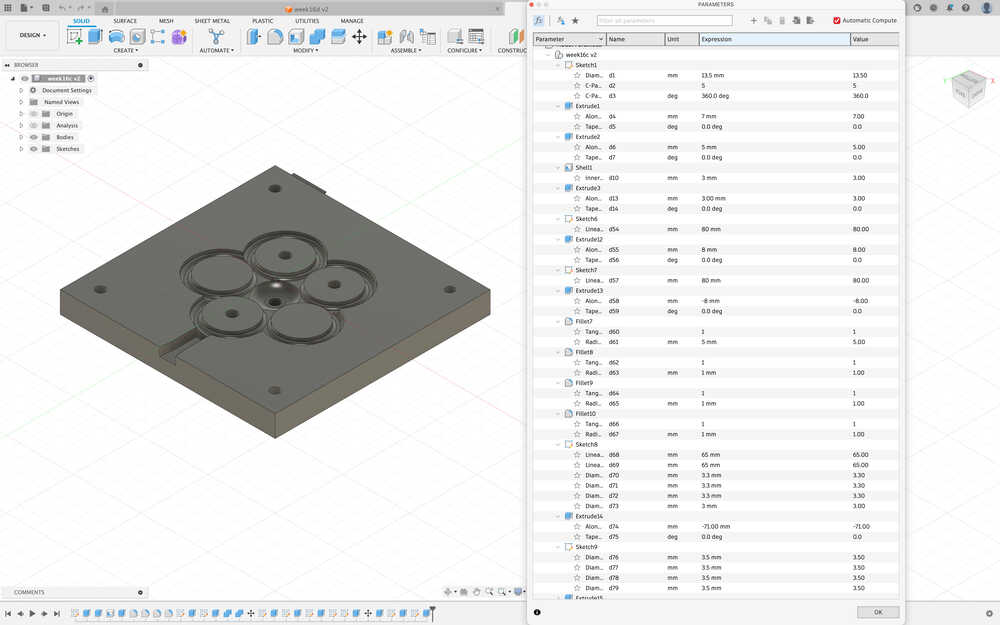Viewport: 1000px width, 625px height.
Task: Click the fx user parameters icon
Action: pos(539,20)
